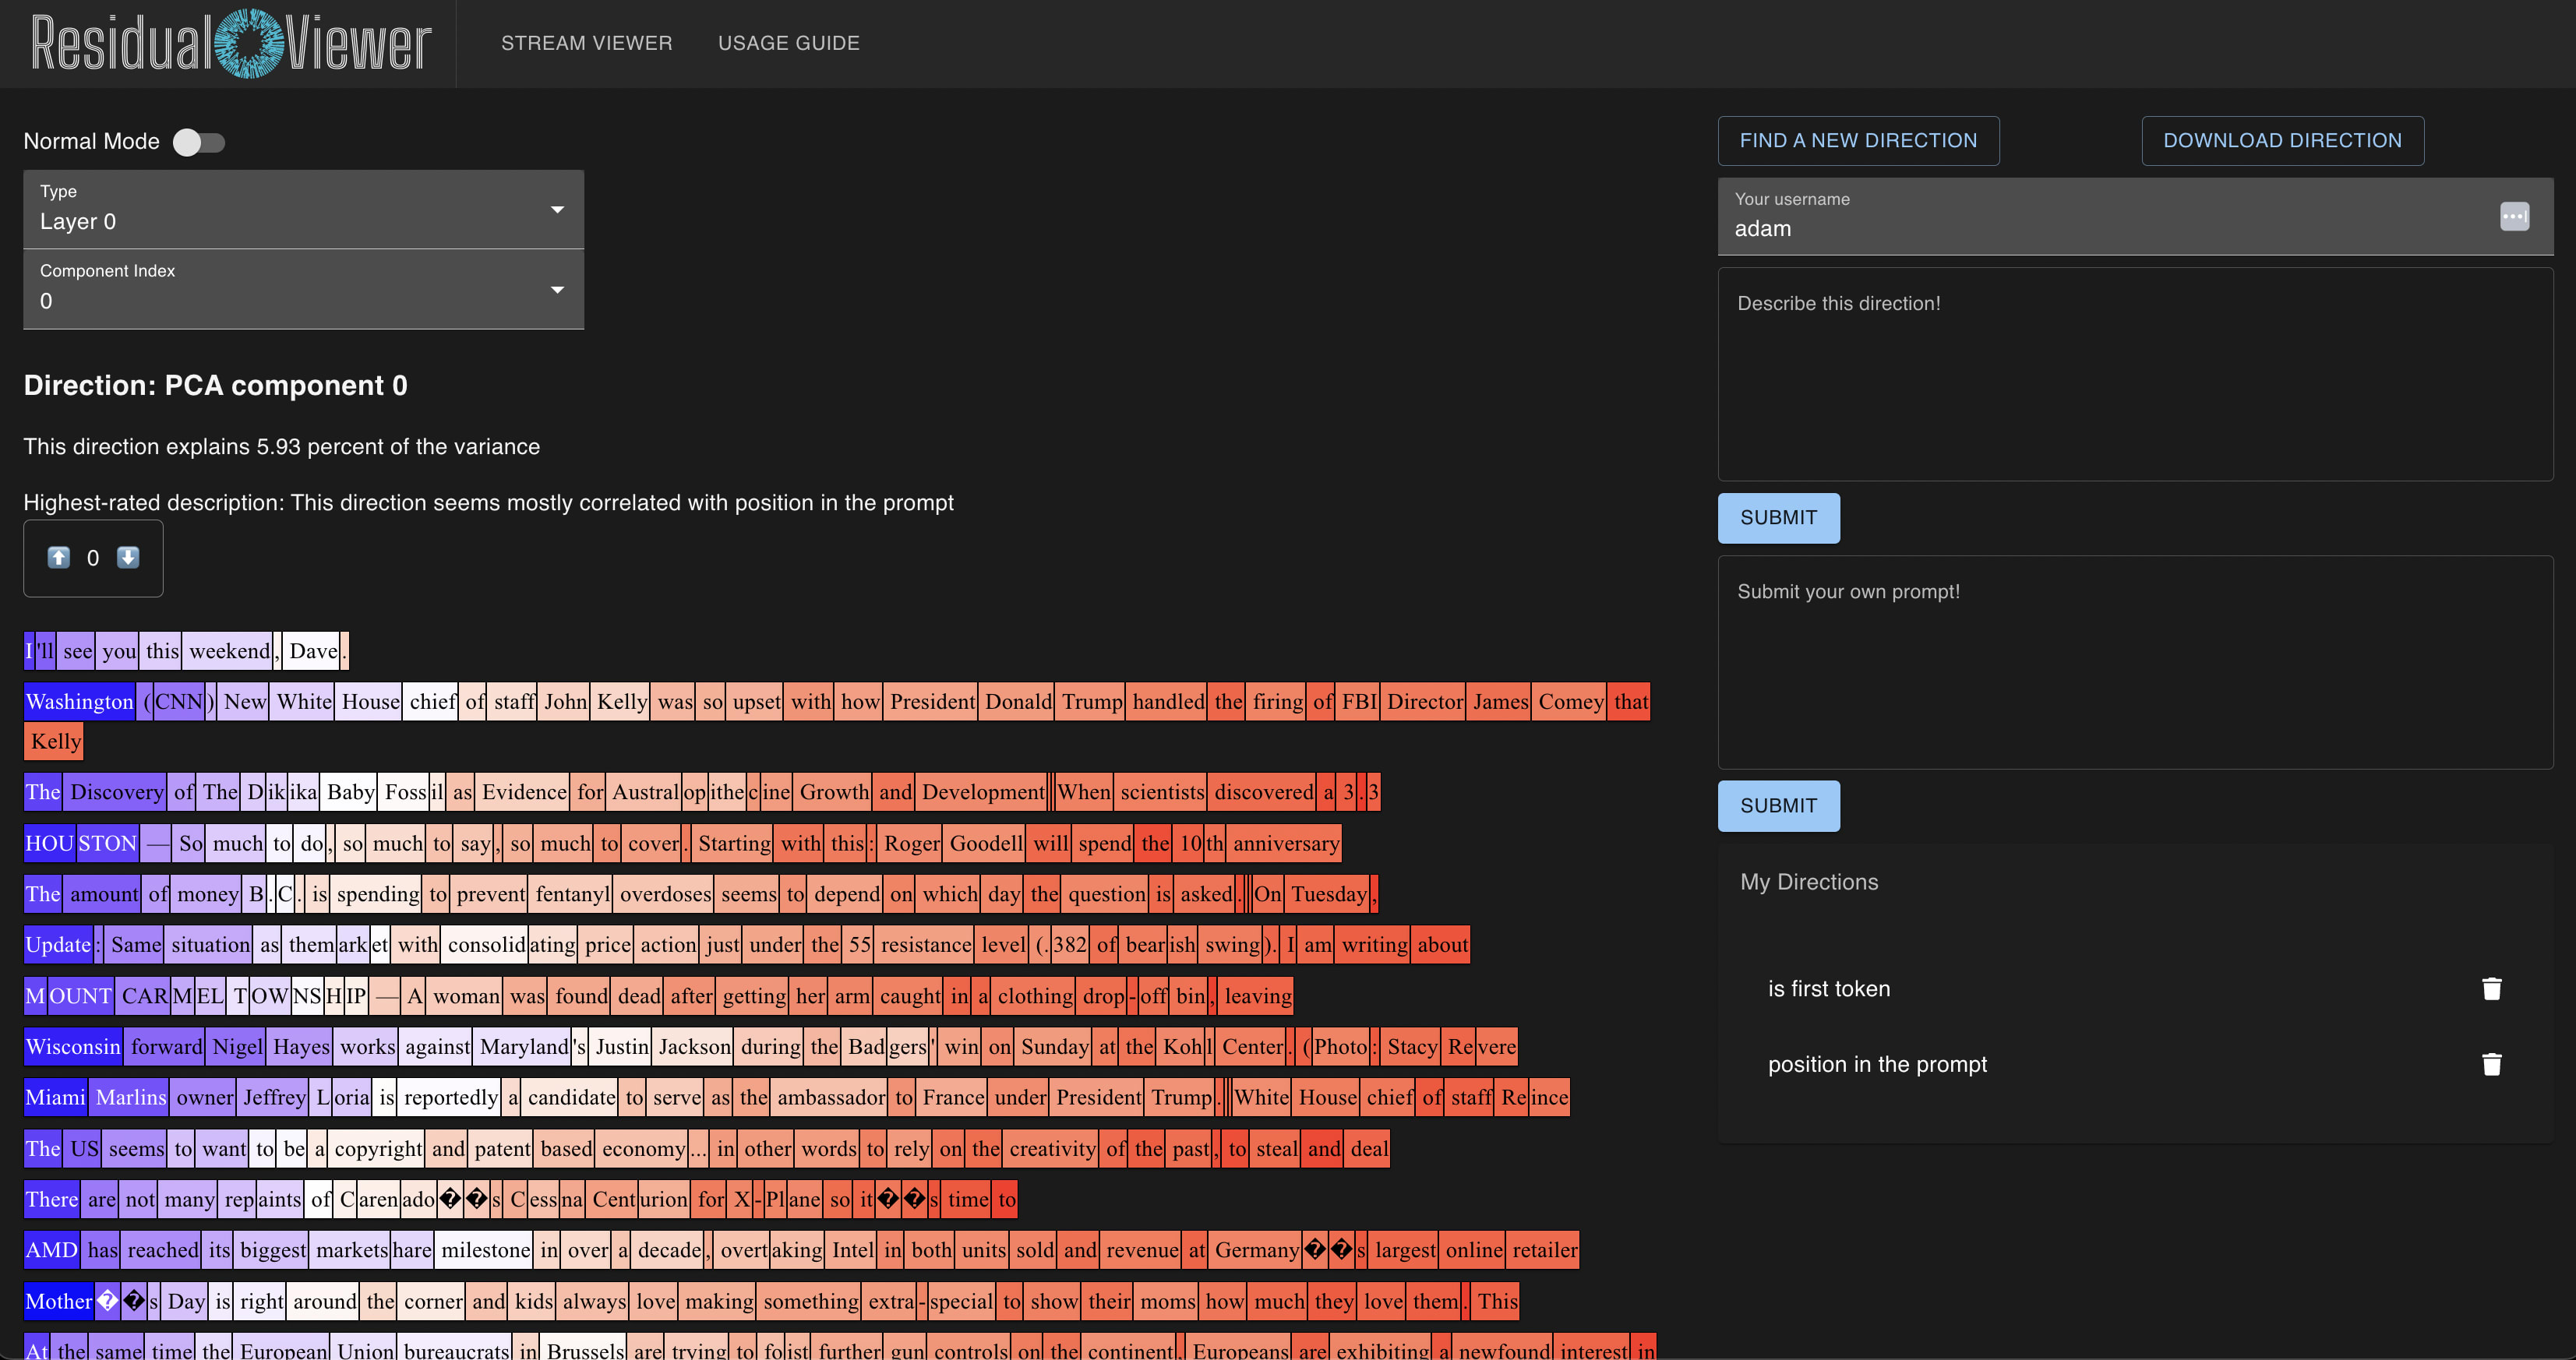
Task: Click Find a New Direction button
Action: tap(1858, 141)
